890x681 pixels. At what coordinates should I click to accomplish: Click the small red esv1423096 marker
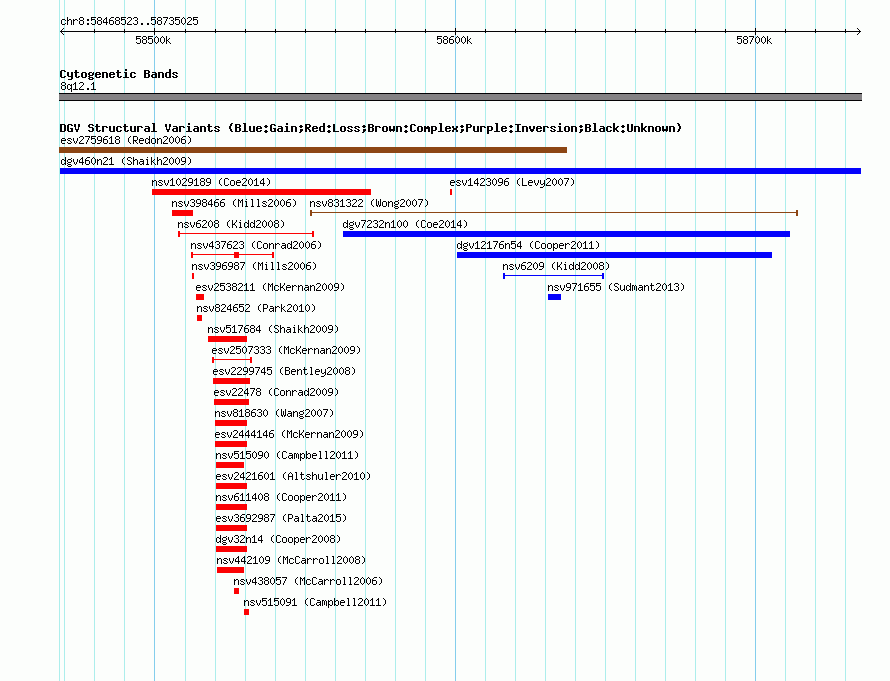click(451, 192)
